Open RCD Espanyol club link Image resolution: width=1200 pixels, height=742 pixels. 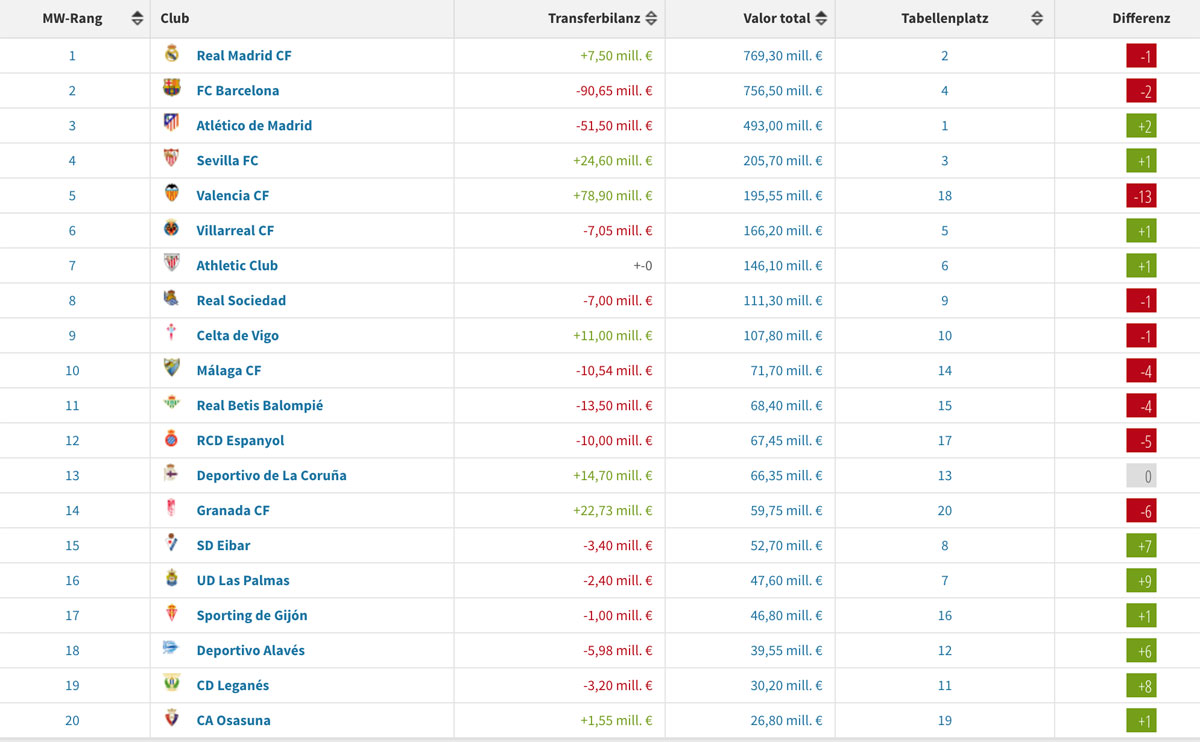click(x=240, y=440)
